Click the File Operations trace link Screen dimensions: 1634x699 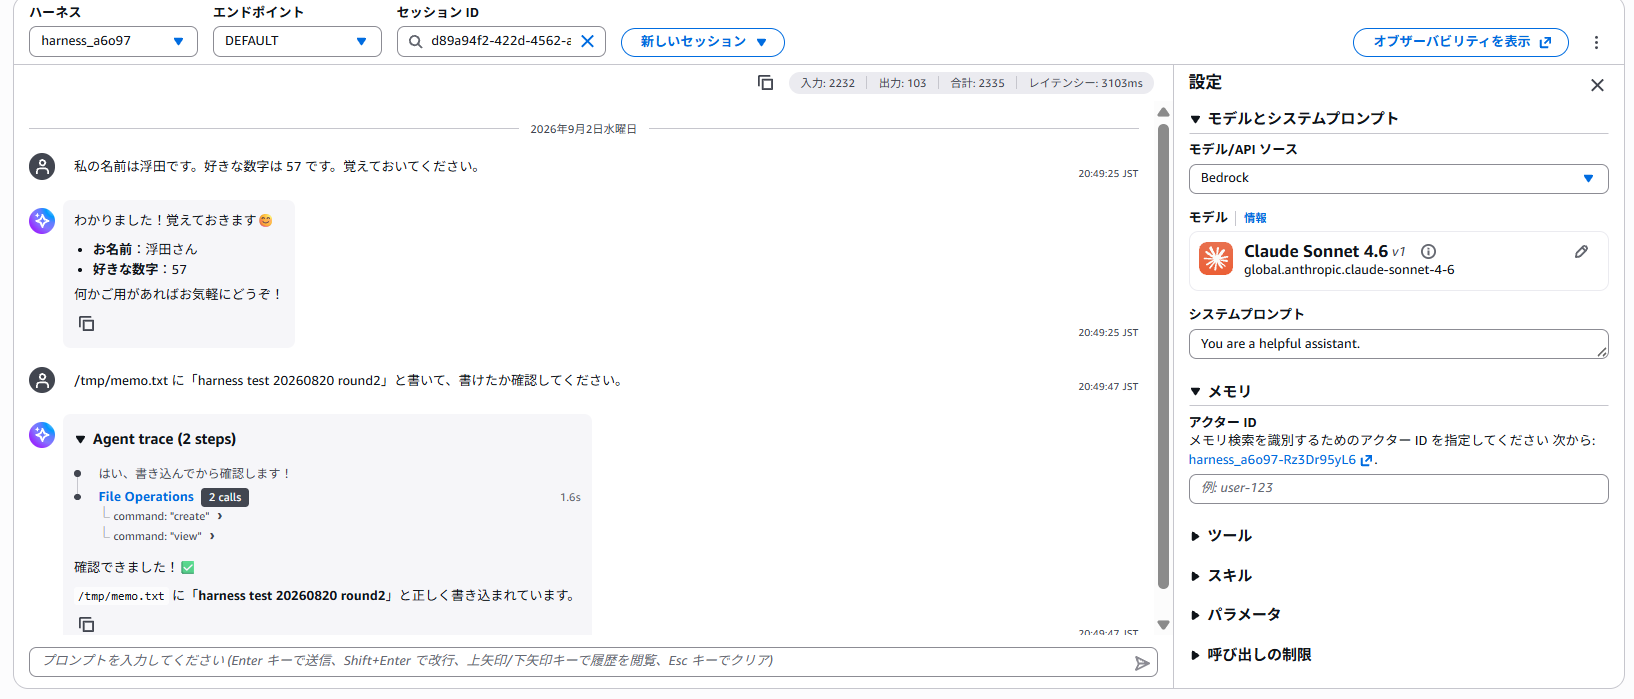[x=146, y=497]
